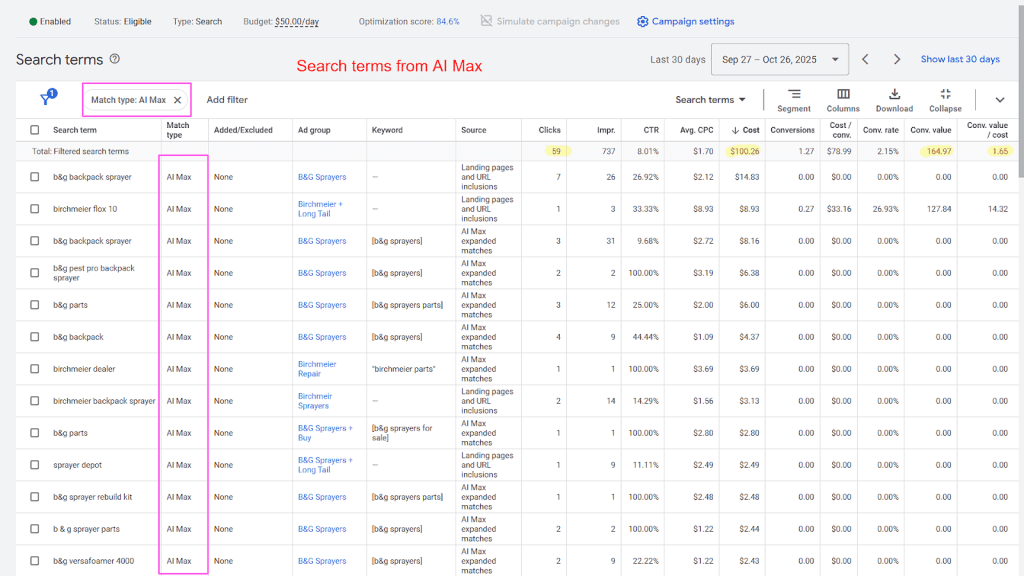Screen dimensions: 1024x576
Task: Sort by Avg. CPC column header
Action: click(x=696, y=130)
